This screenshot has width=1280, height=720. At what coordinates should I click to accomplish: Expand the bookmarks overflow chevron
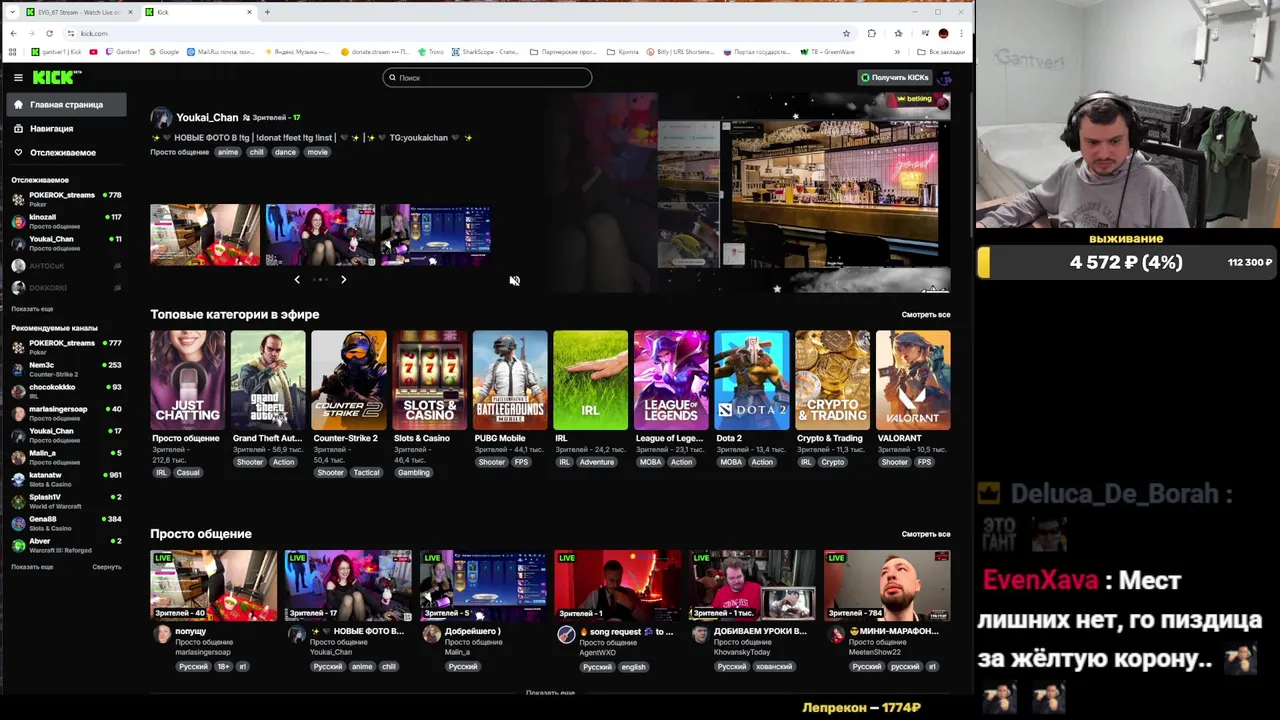[x=897, y=52]
